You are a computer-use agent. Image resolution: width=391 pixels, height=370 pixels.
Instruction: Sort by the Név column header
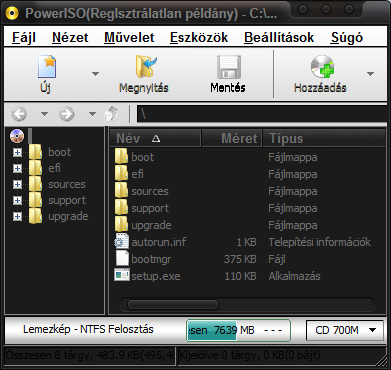pos(155,138)
